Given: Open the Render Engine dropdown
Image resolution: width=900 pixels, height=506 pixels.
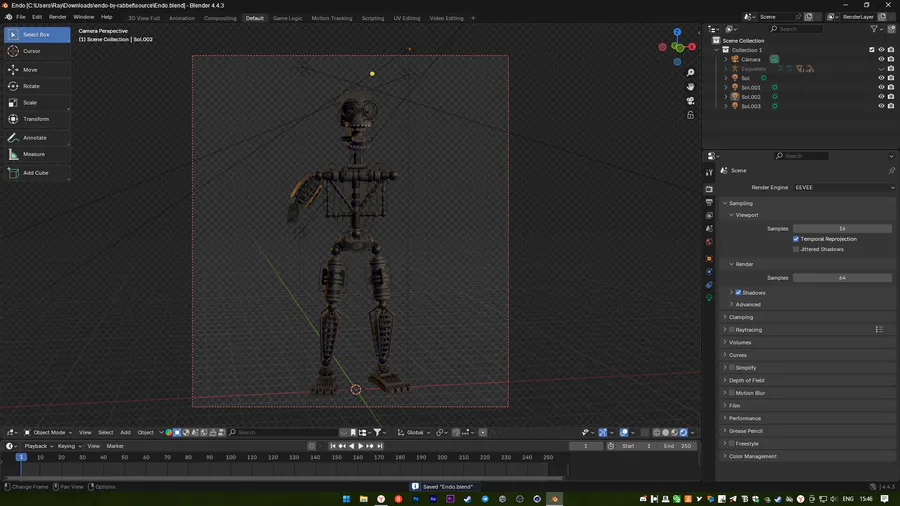Looking at the screenshot, I should (x=844, y=188).
